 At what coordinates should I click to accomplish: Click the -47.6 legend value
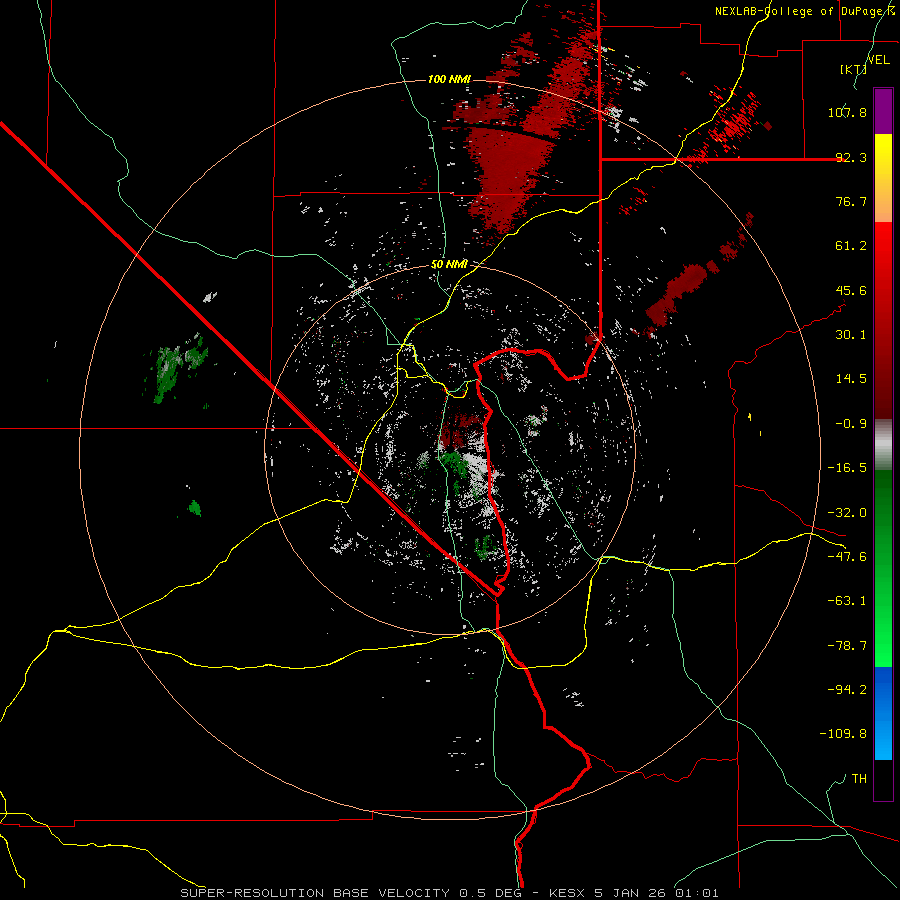847,557
